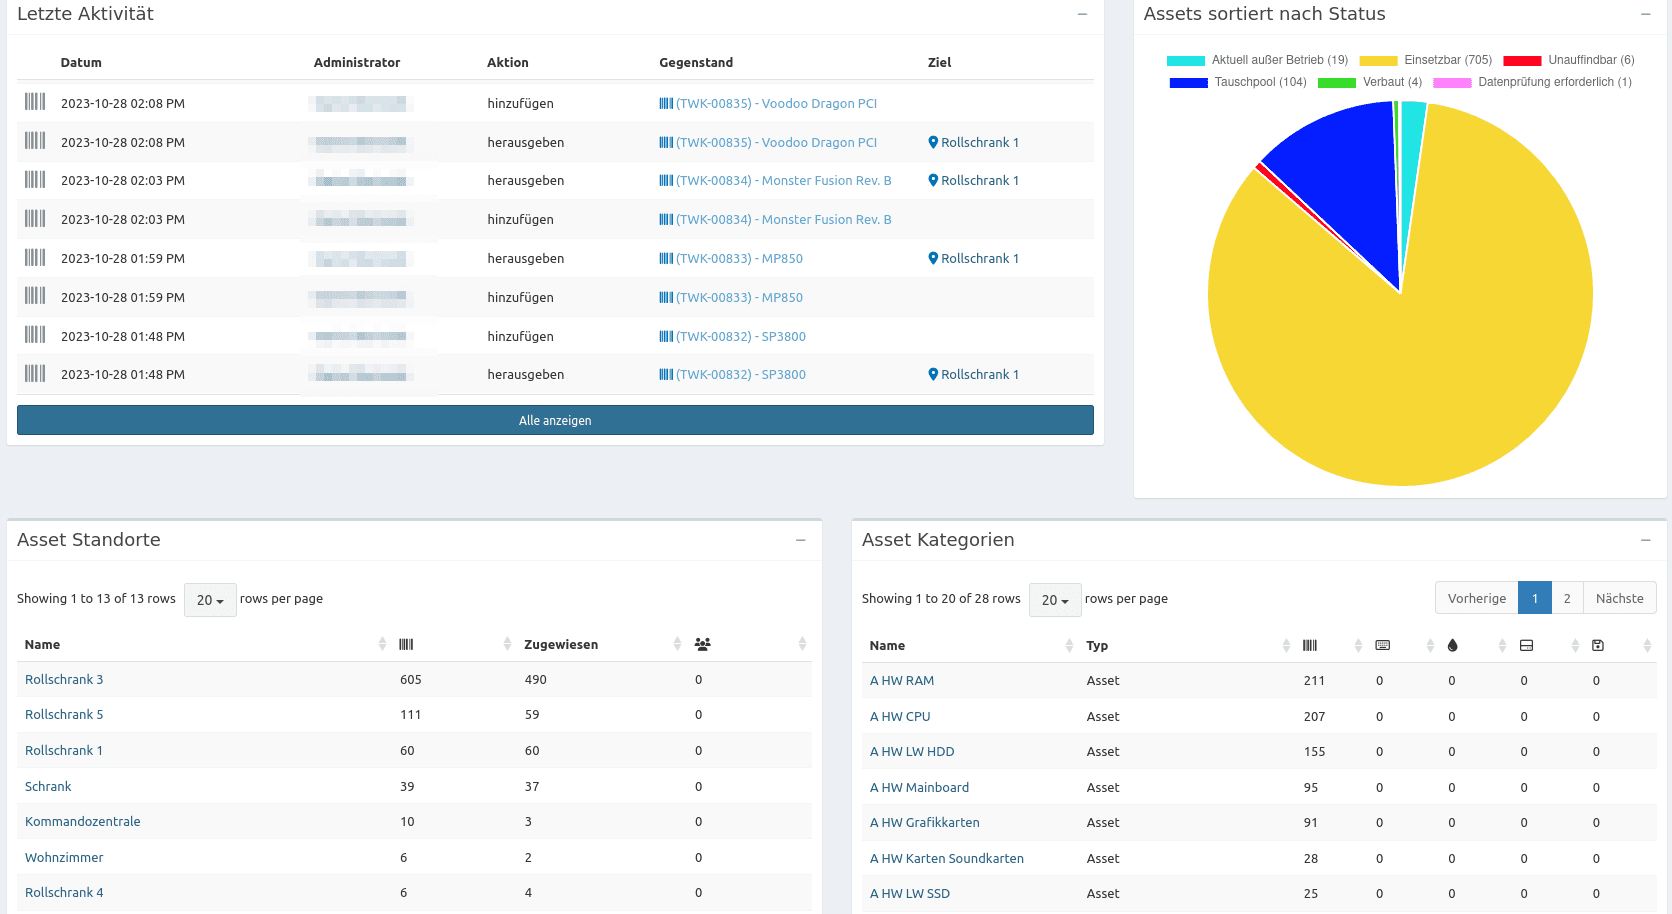Collapse the Asset Standorte panel

pyautogui.click(x=800, y=540)
